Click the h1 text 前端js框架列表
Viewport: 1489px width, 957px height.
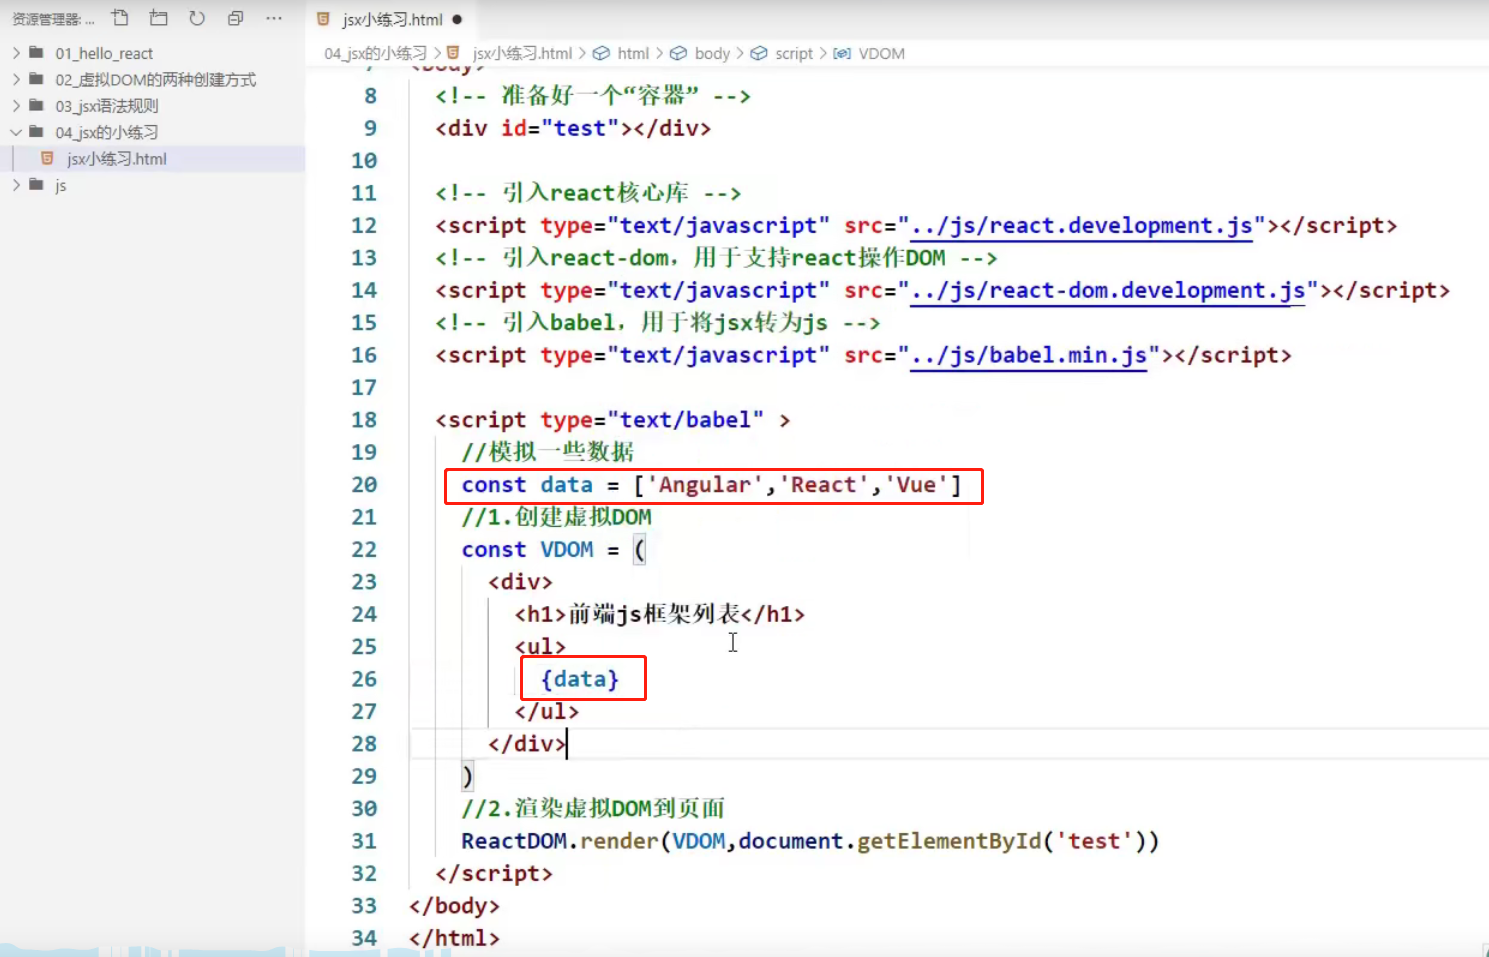(654, 614)
